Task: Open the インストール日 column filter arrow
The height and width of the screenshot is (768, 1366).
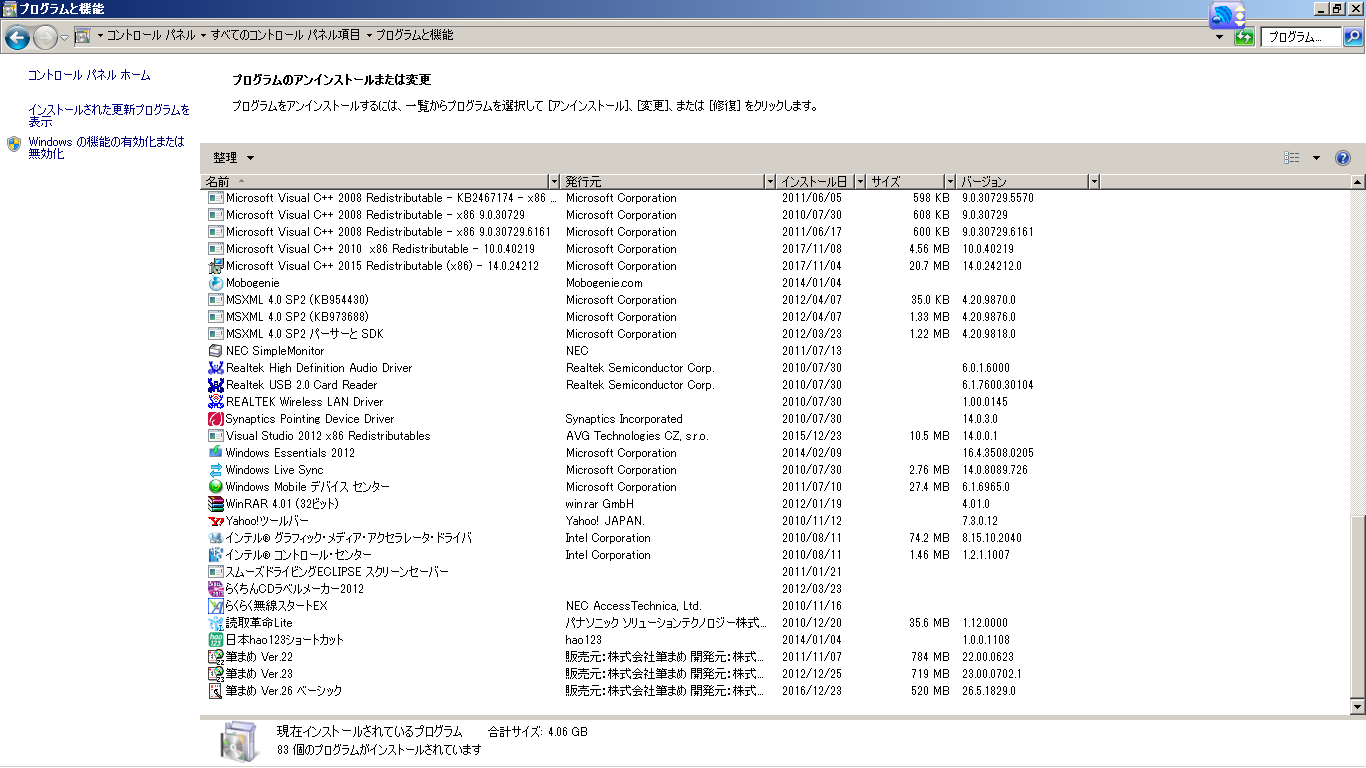Action: tap(860, 182)
